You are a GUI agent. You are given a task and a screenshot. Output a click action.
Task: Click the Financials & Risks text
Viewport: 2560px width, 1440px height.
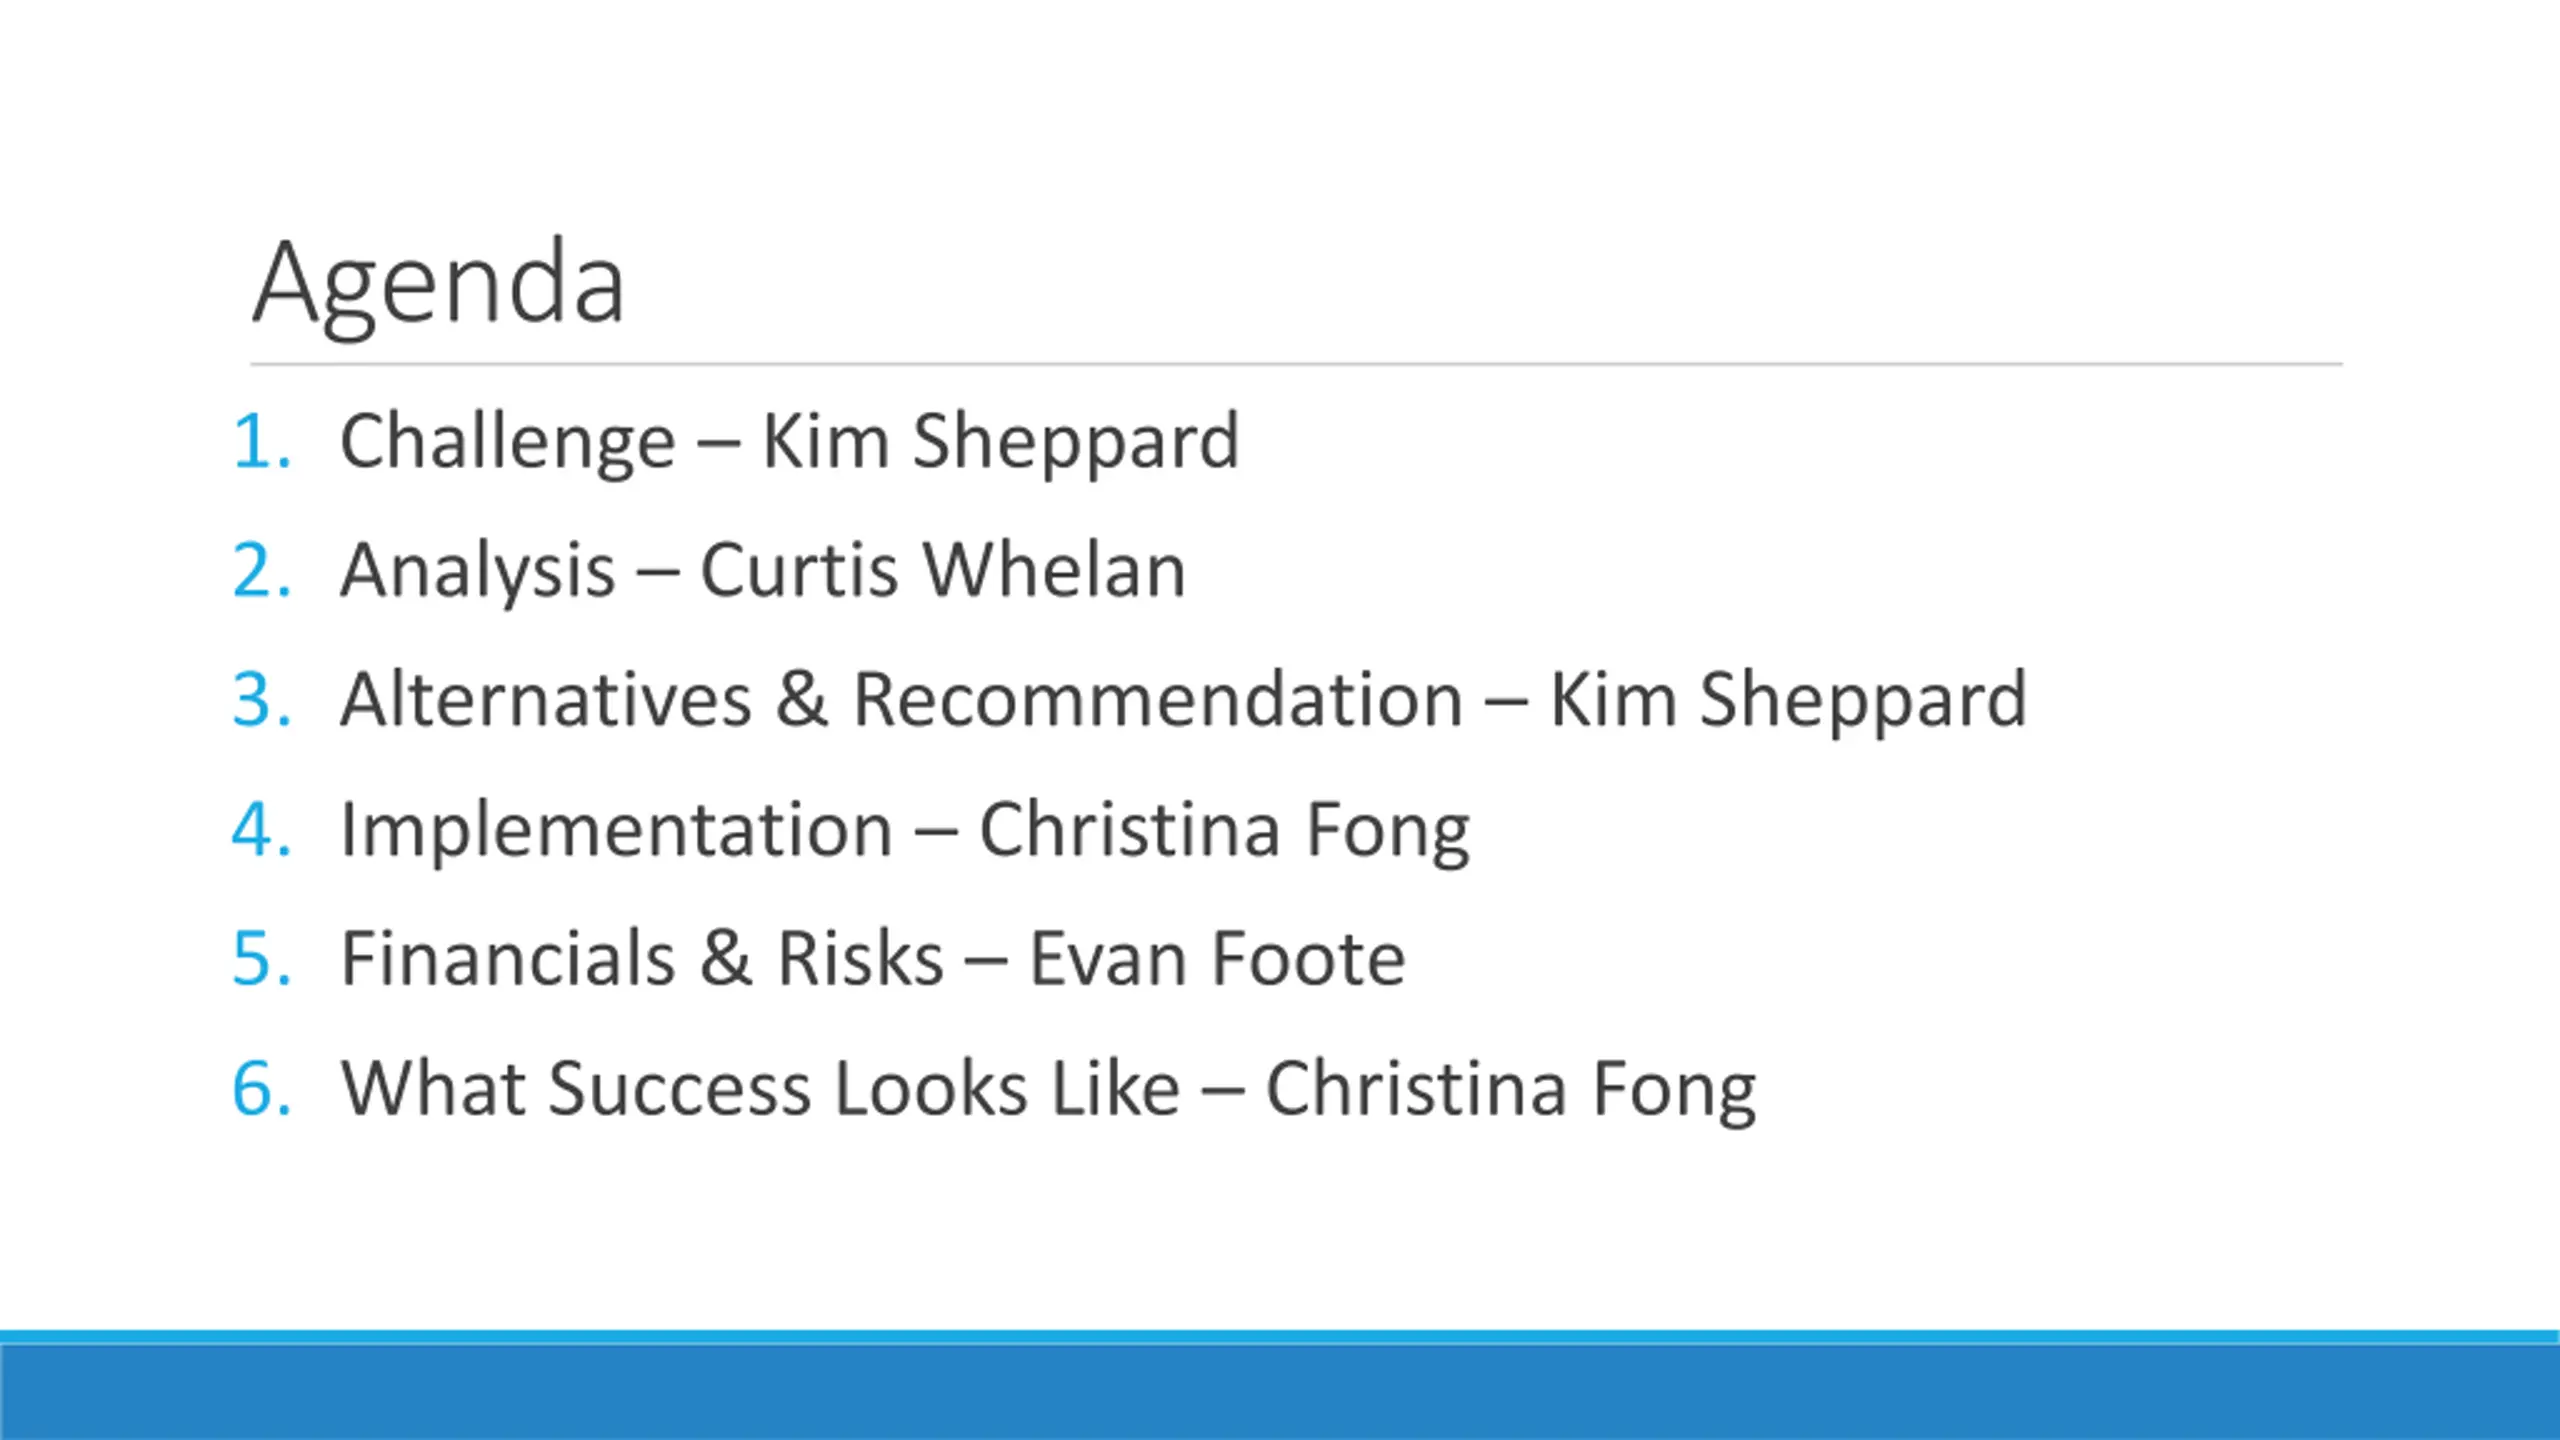click(x=642, y=958)
